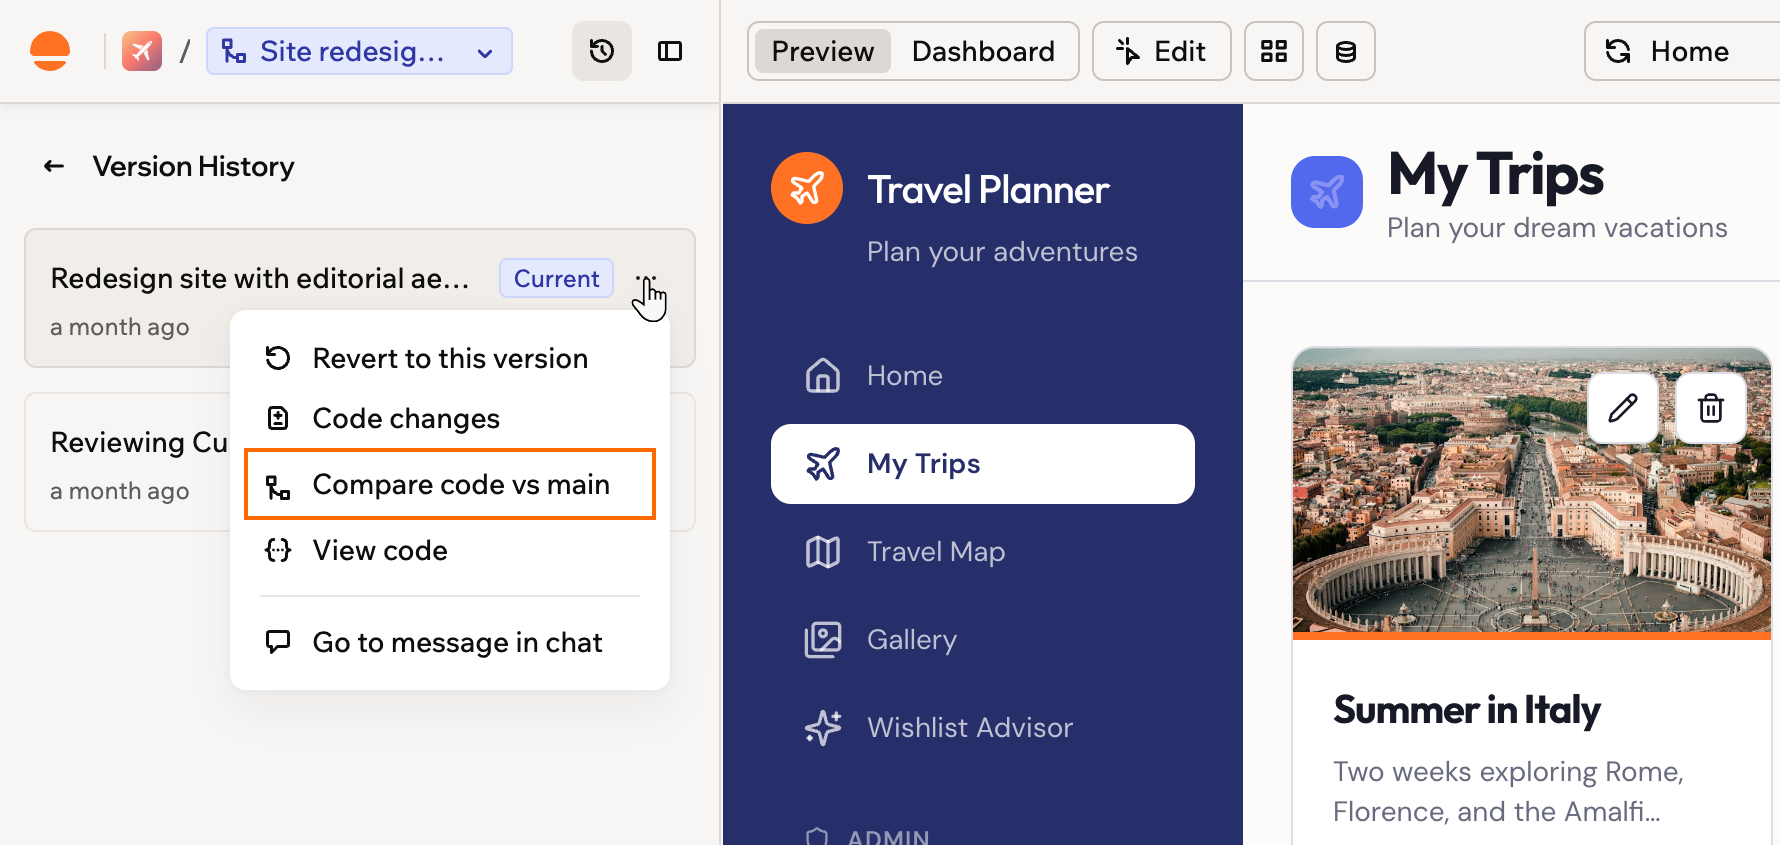The height and width of the screenshot is (845, 1780).
Task: Click View code menu entry
Action: (x=450, y=550)
